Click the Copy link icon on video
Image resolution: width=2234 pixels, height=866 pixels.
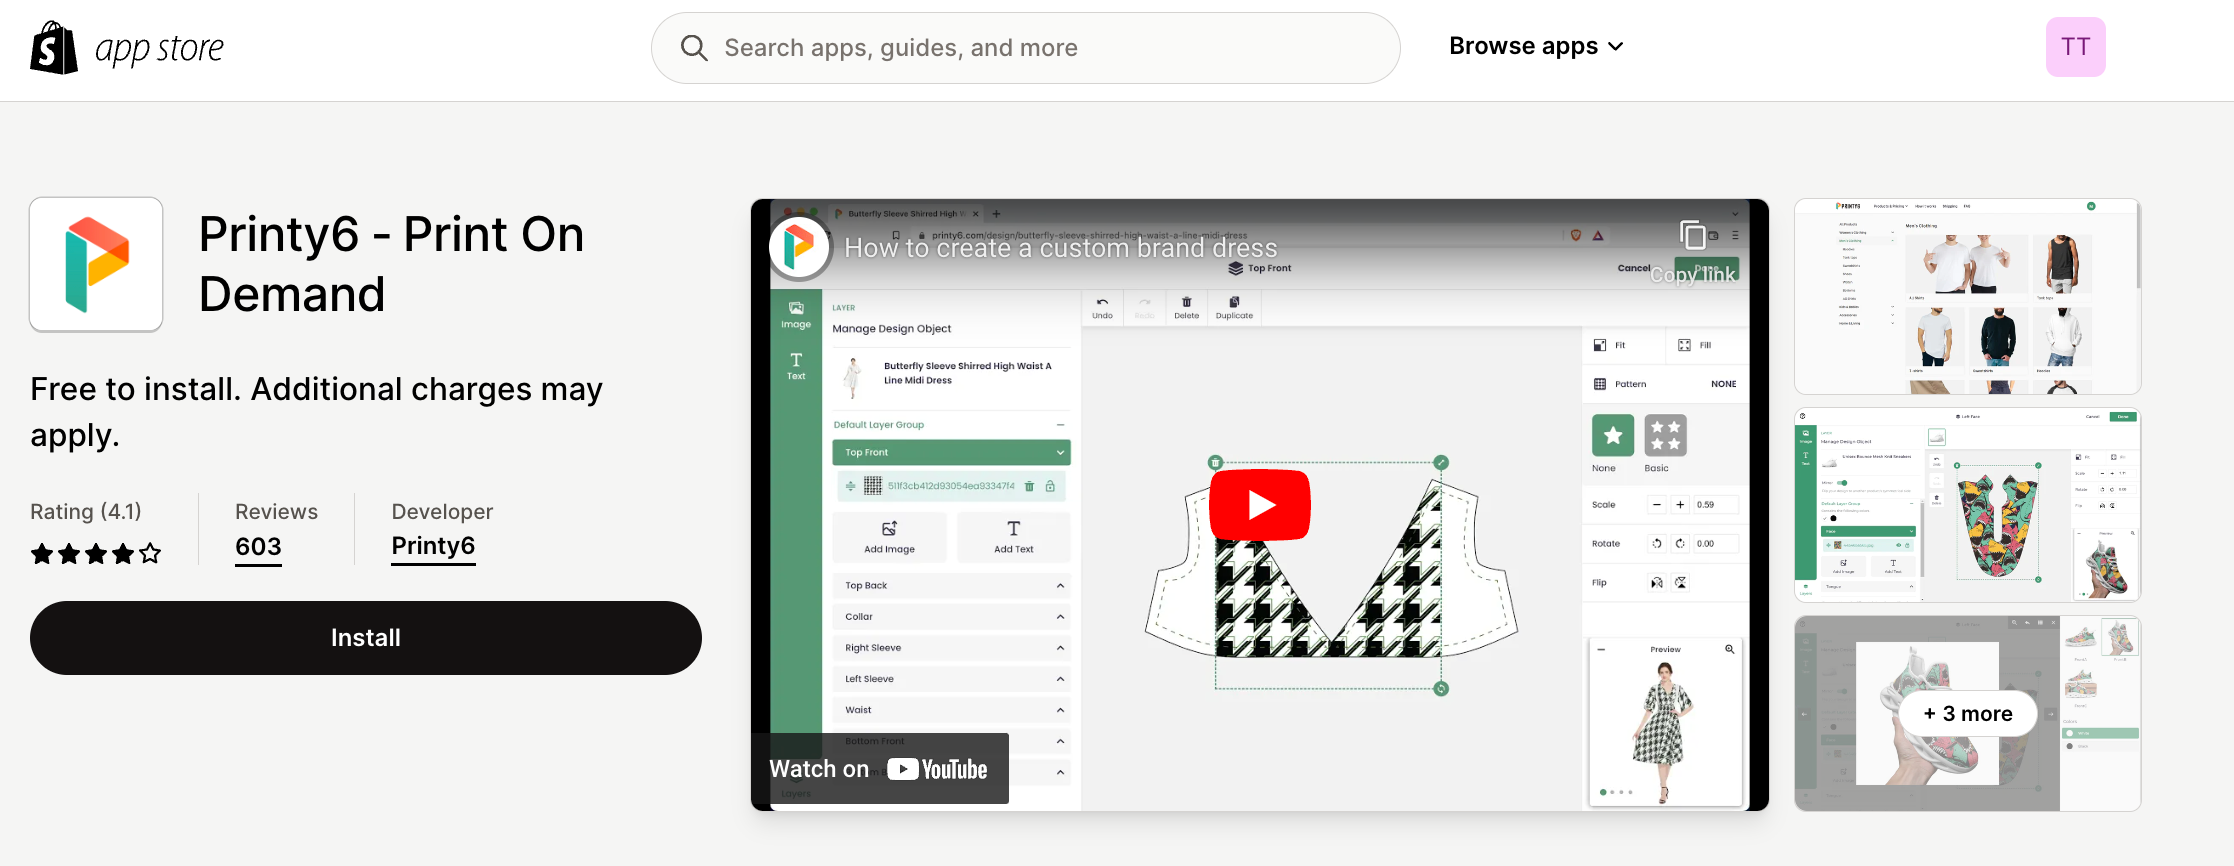point(1693,235)
